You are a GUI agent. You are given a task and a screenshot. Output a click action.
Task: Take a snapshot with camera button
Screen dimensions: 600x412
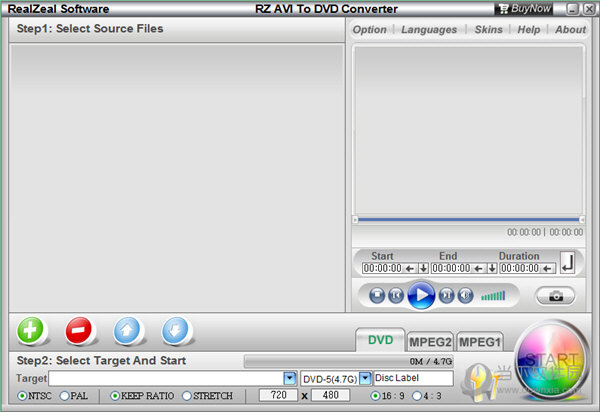pos(556,296)
